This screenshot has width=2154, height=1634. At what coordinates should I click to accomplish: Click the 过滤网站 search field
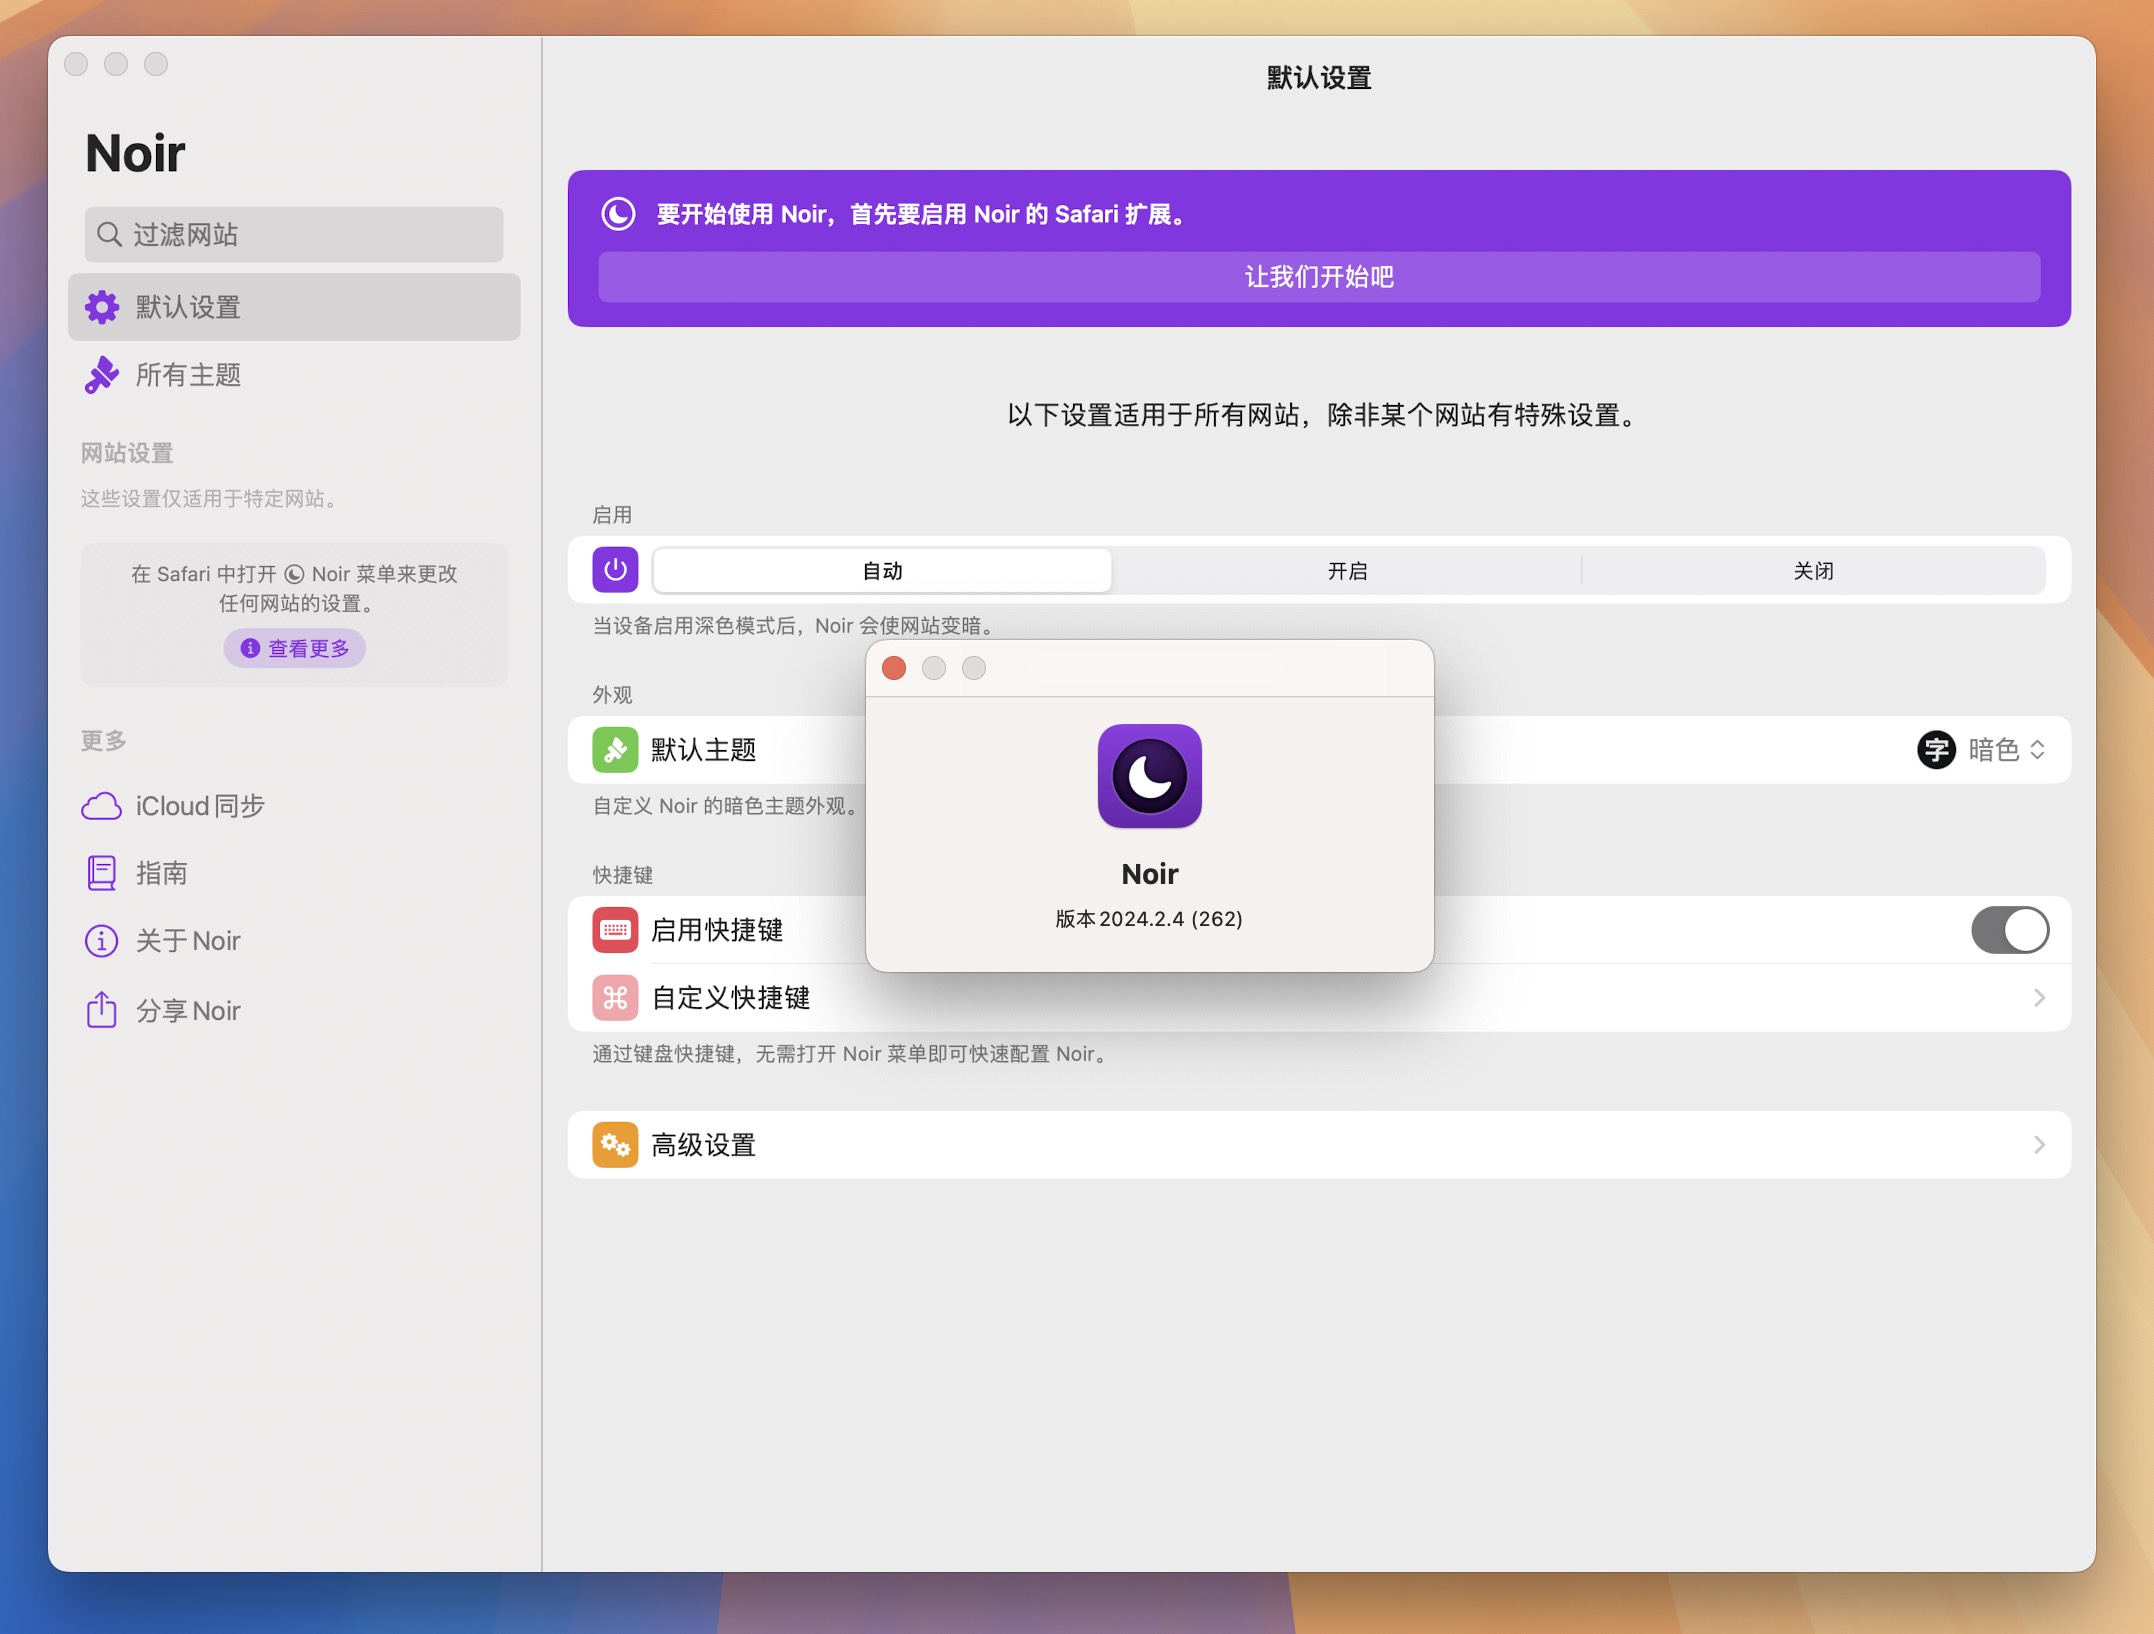pyautogui.click(x=294, y=234)
